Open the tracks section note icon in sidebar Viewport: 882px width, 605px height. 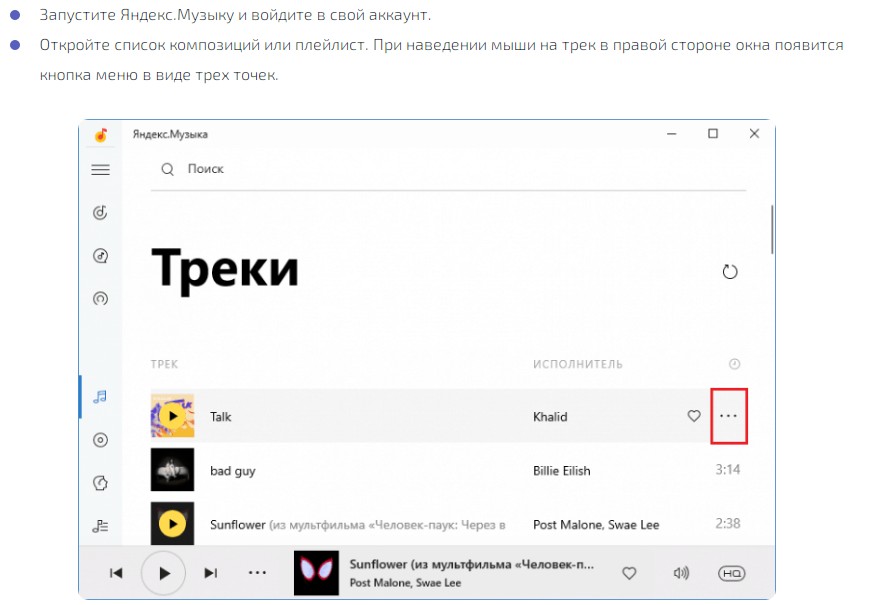(x=100, y=397)
